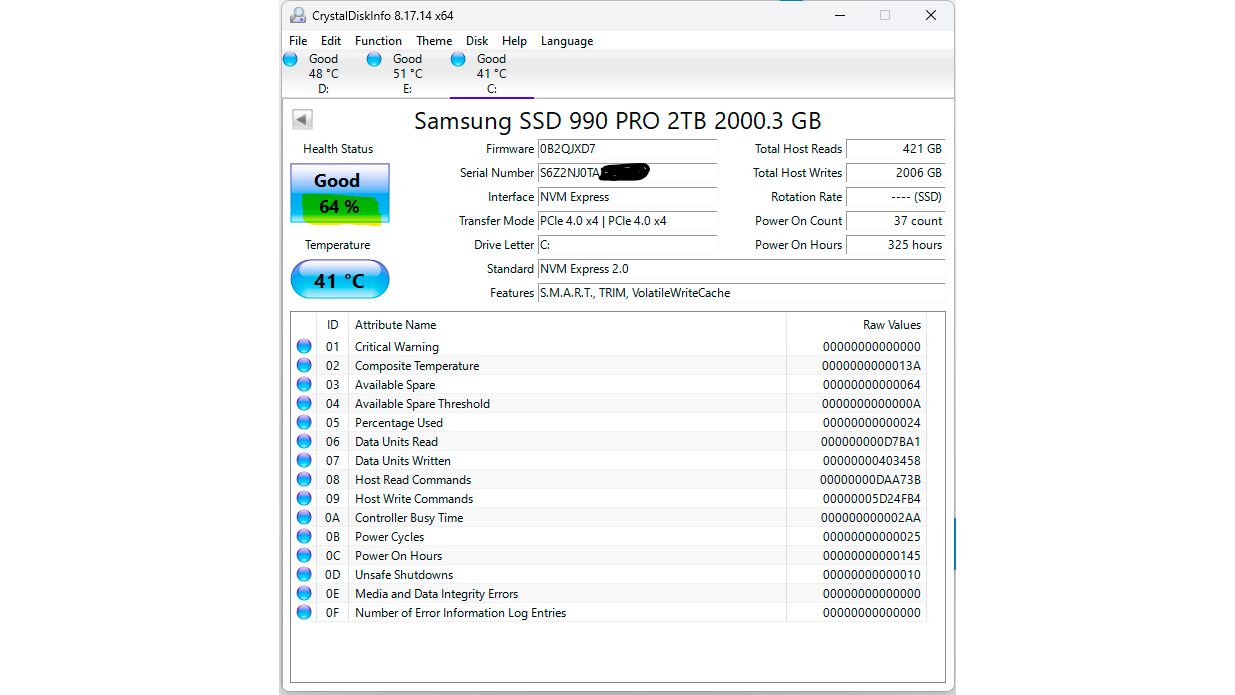Click status orb for Power Cycles row
The height and width of the screenshot is (695, 1235).
click(304, 537)
